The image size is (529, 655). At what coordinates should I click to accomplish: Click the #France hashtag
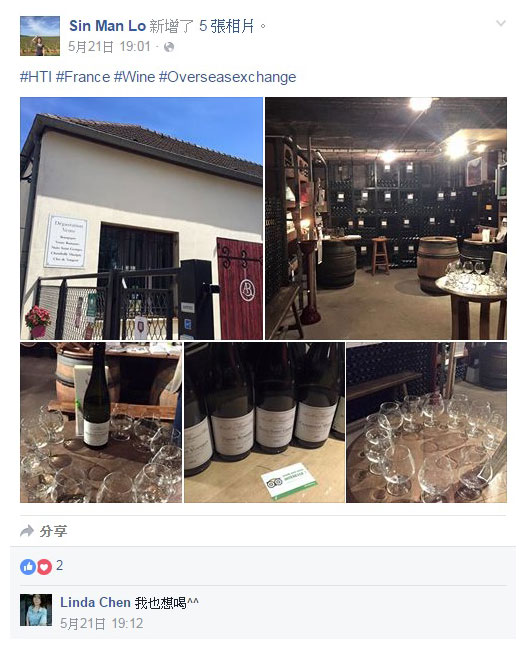(x=83, y=77)
